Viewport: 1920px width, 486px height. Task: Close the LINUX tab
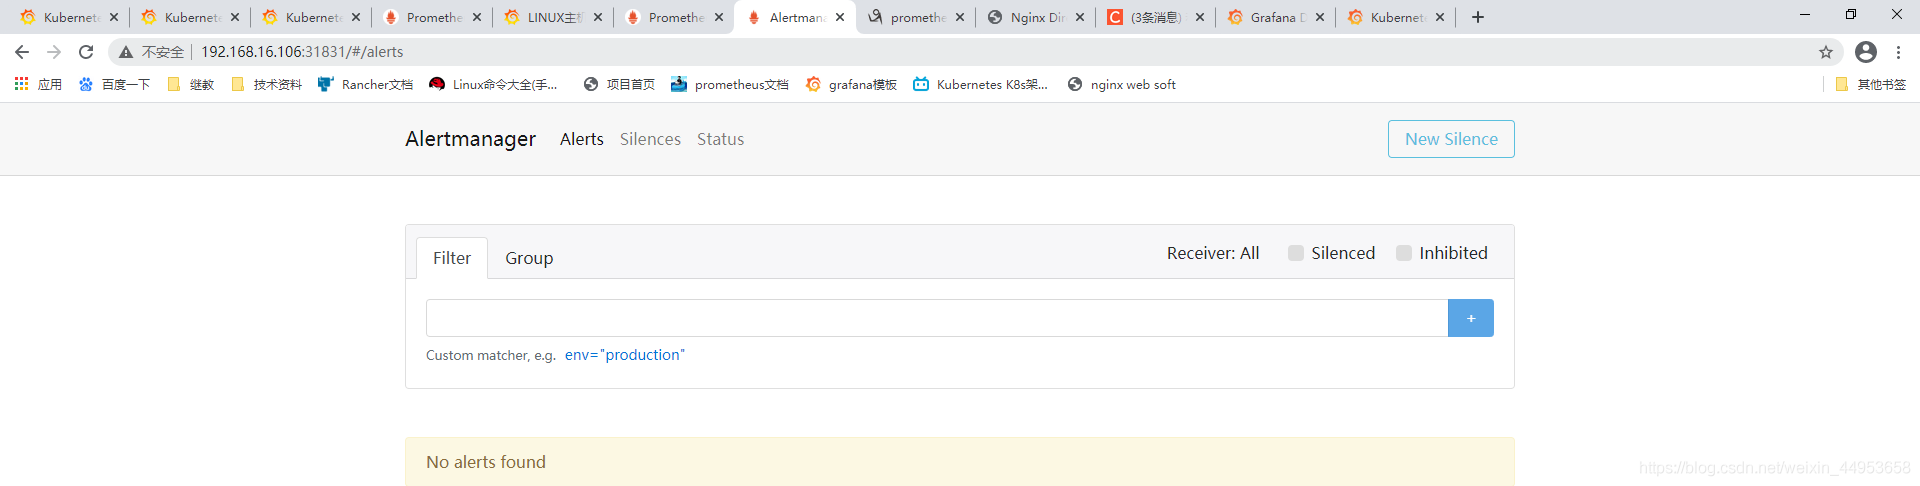(598, 17)
